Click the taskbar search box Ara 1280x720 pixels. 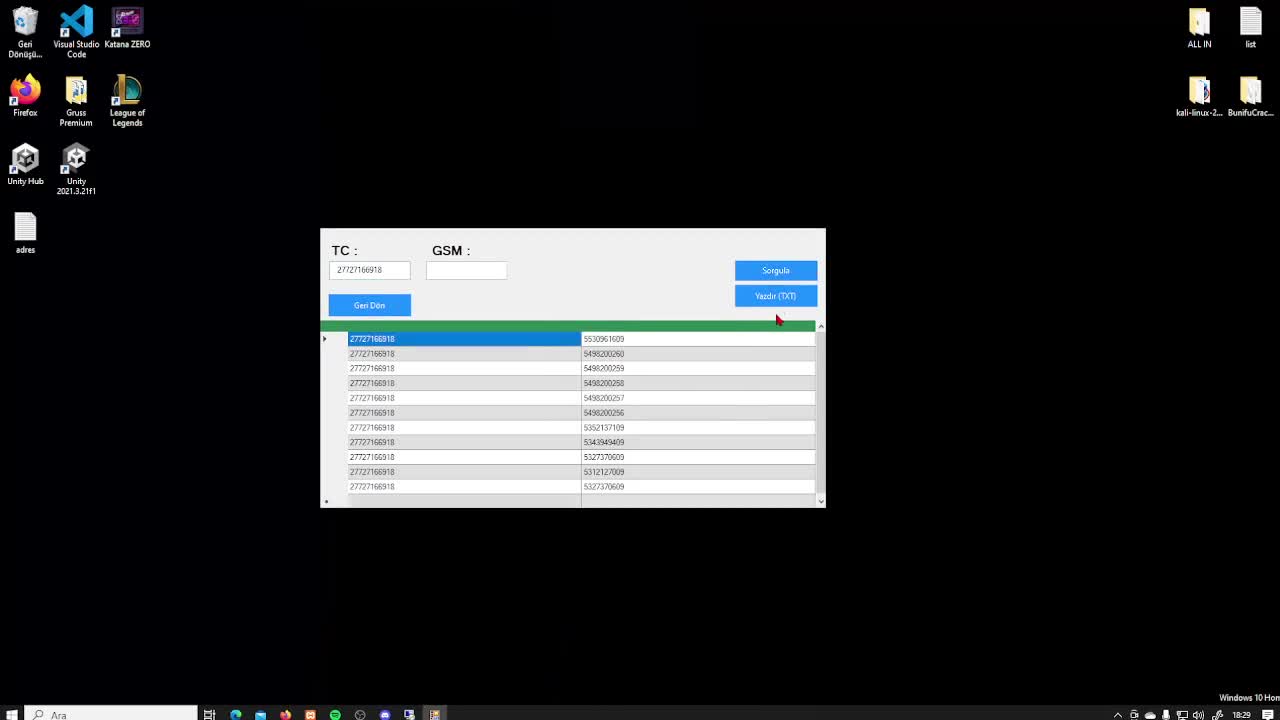click(x=111, y=714)
